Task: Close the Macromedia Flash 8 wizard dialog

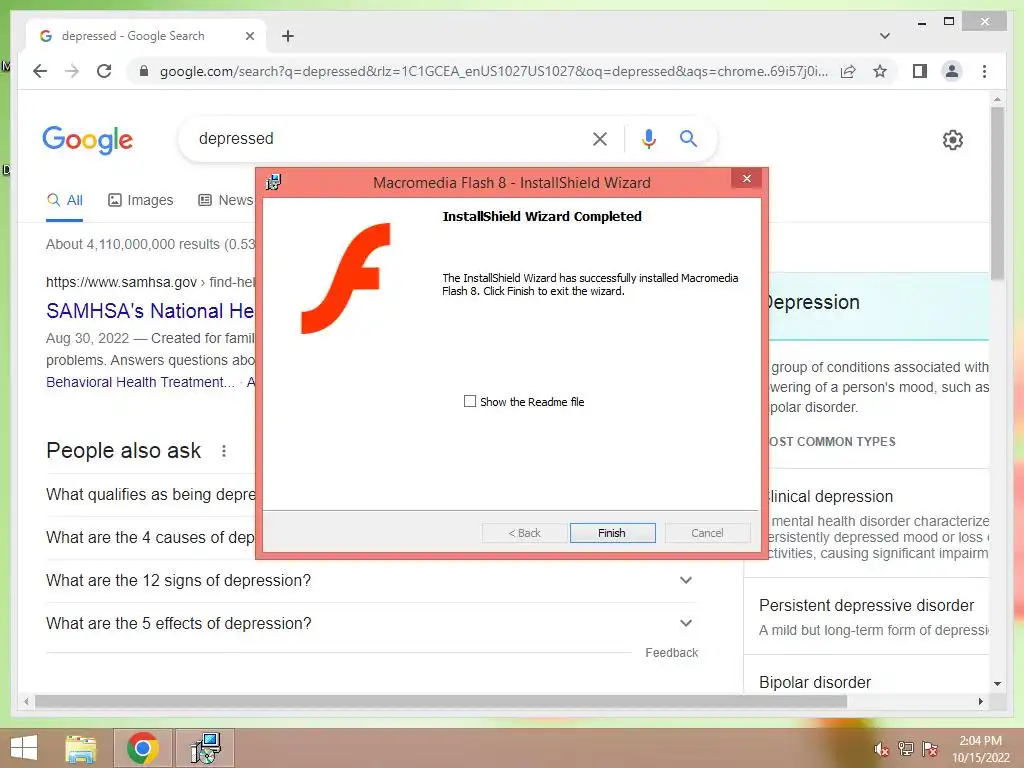Action: tap(747, 178)
